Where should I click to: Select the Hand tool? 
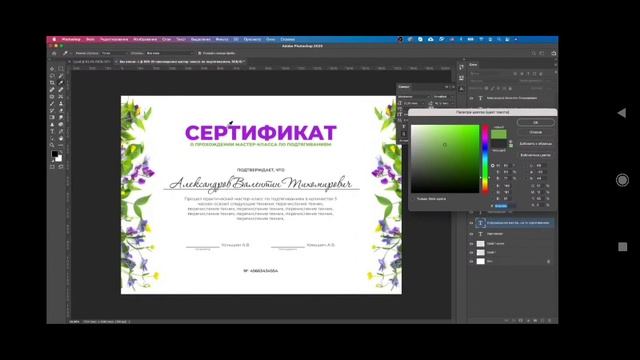click(61, 138)
